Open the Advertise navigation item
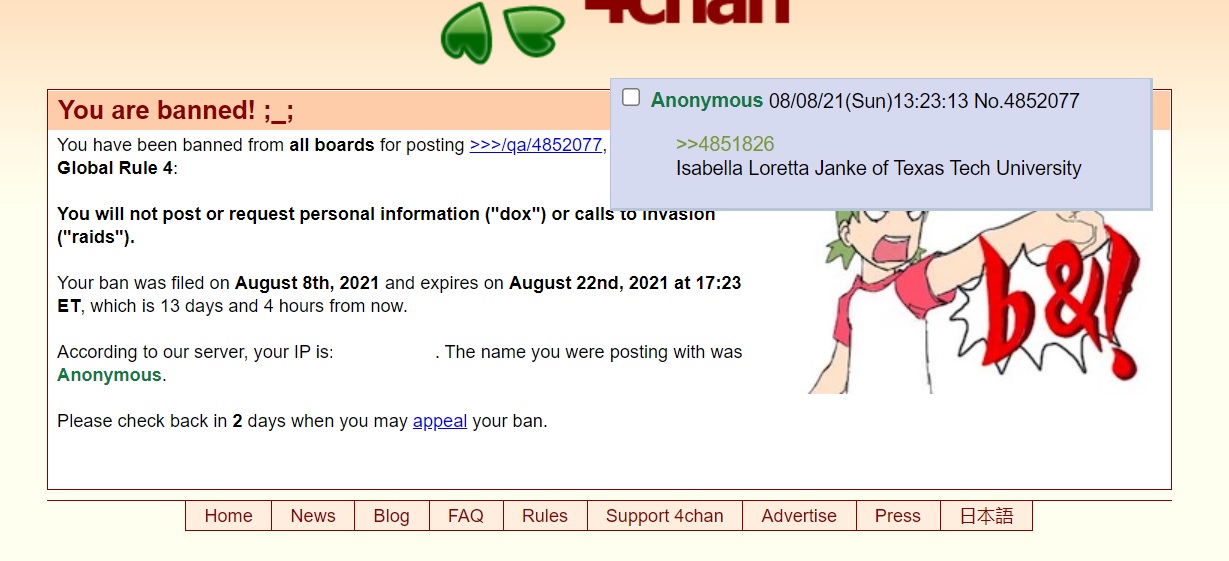The height and width of the screenshot is (561, 1229). [x=799, y=516]
